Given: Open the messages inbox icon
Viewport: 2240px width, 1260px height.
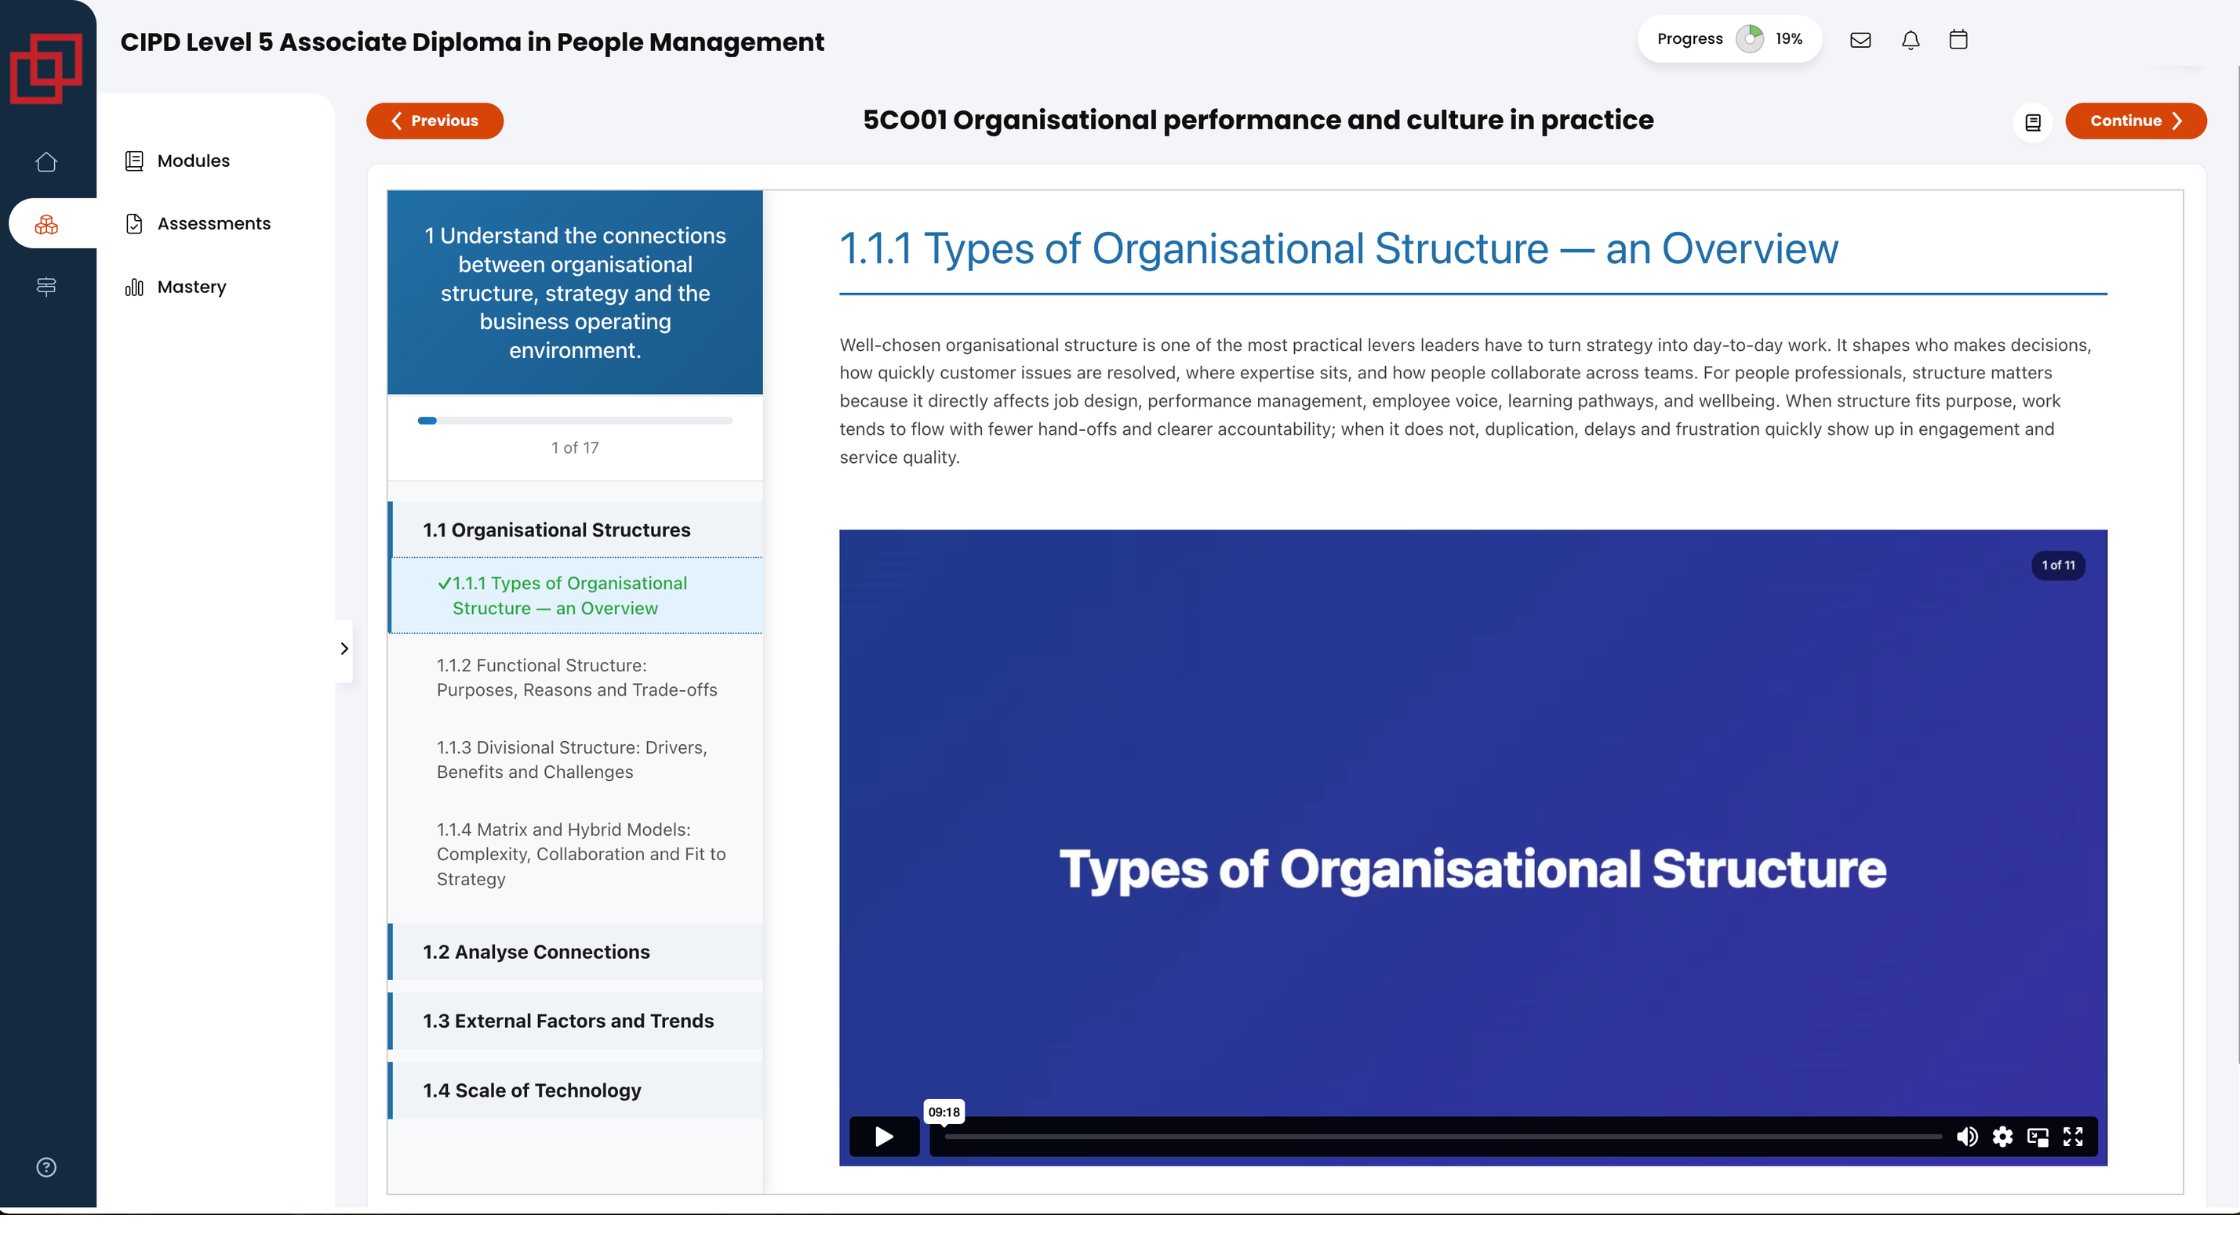Looking at the screenshot, I should click(x=1861, y=40).
